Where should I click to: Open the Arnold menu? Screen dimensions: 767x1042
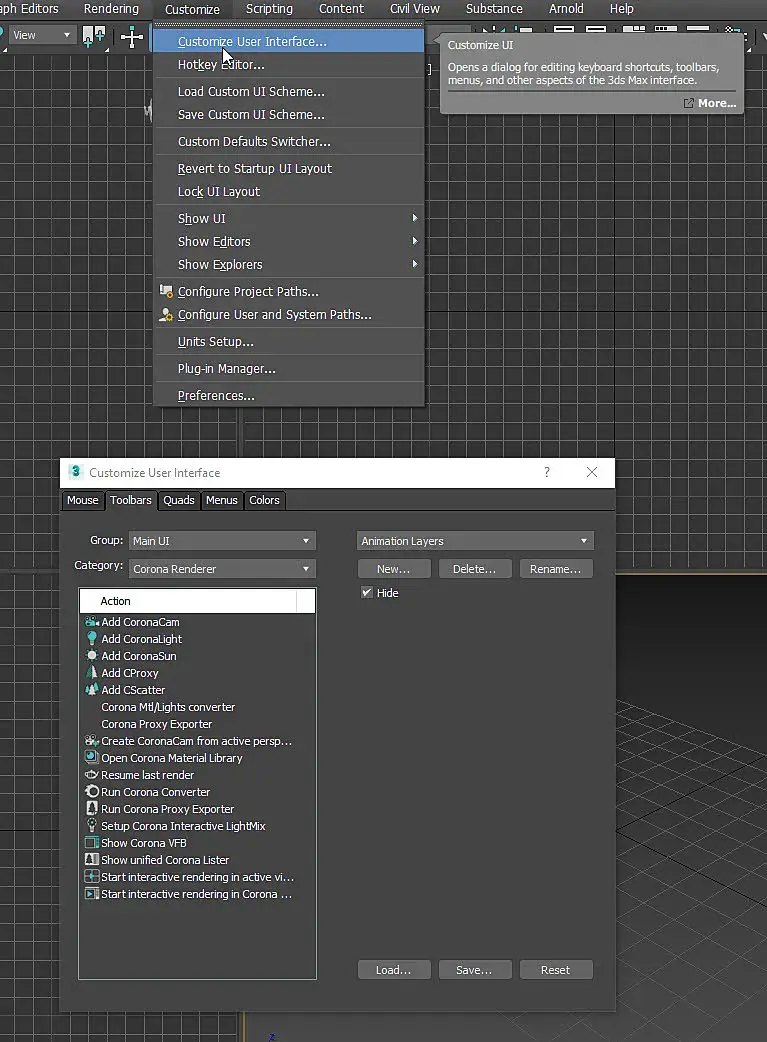coord(566,9)
